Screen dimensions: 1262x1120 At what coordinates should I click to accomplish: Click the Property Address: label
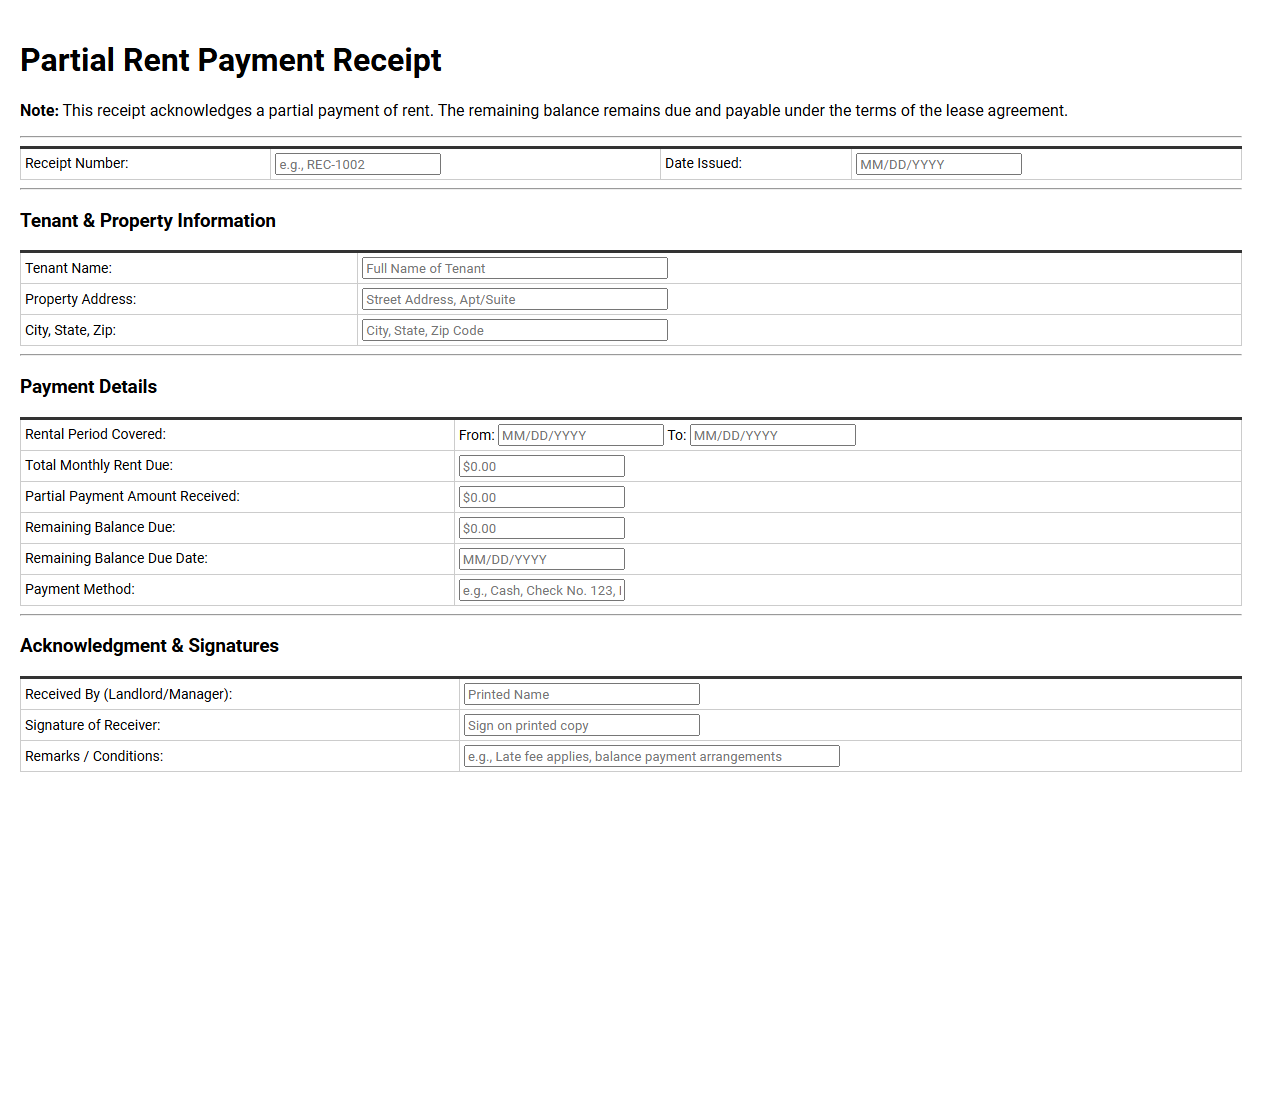pyautogui.click(x=81, y=299)
